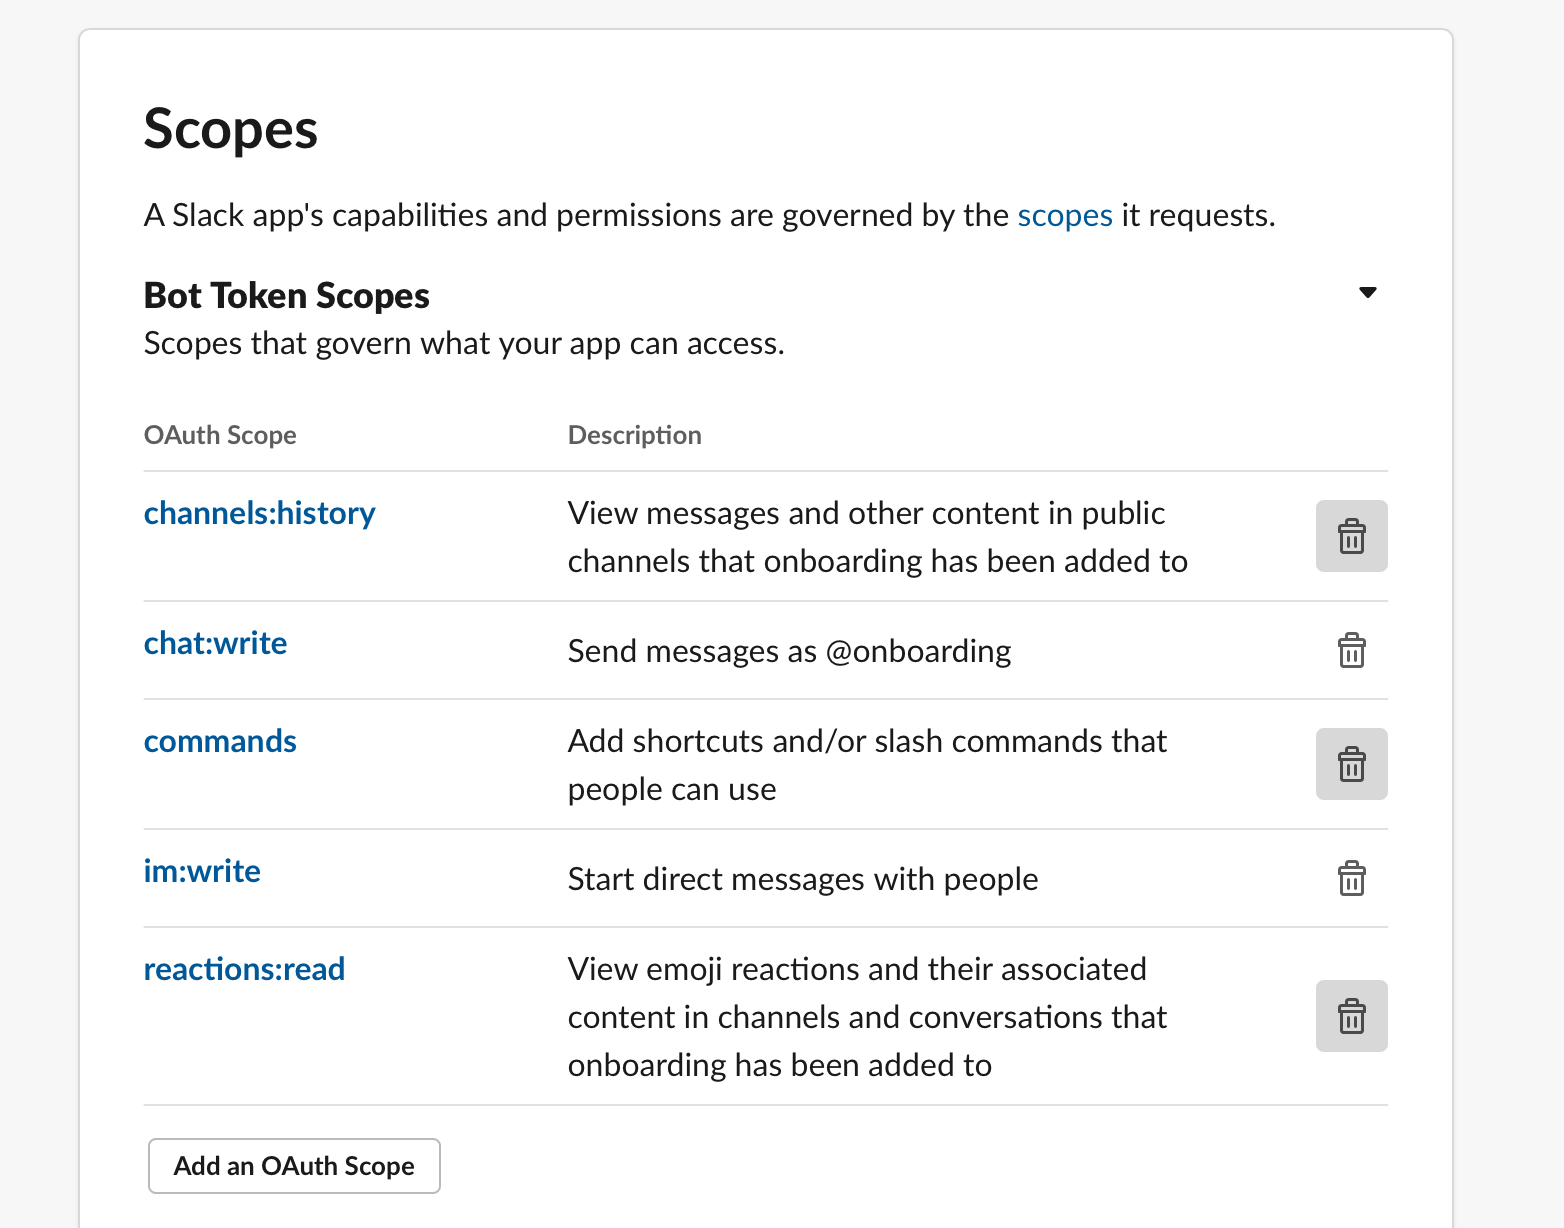The height and width of the screenshot is (1228, 1564).
Task: Select the Description column header
Action: click(634, 435)
